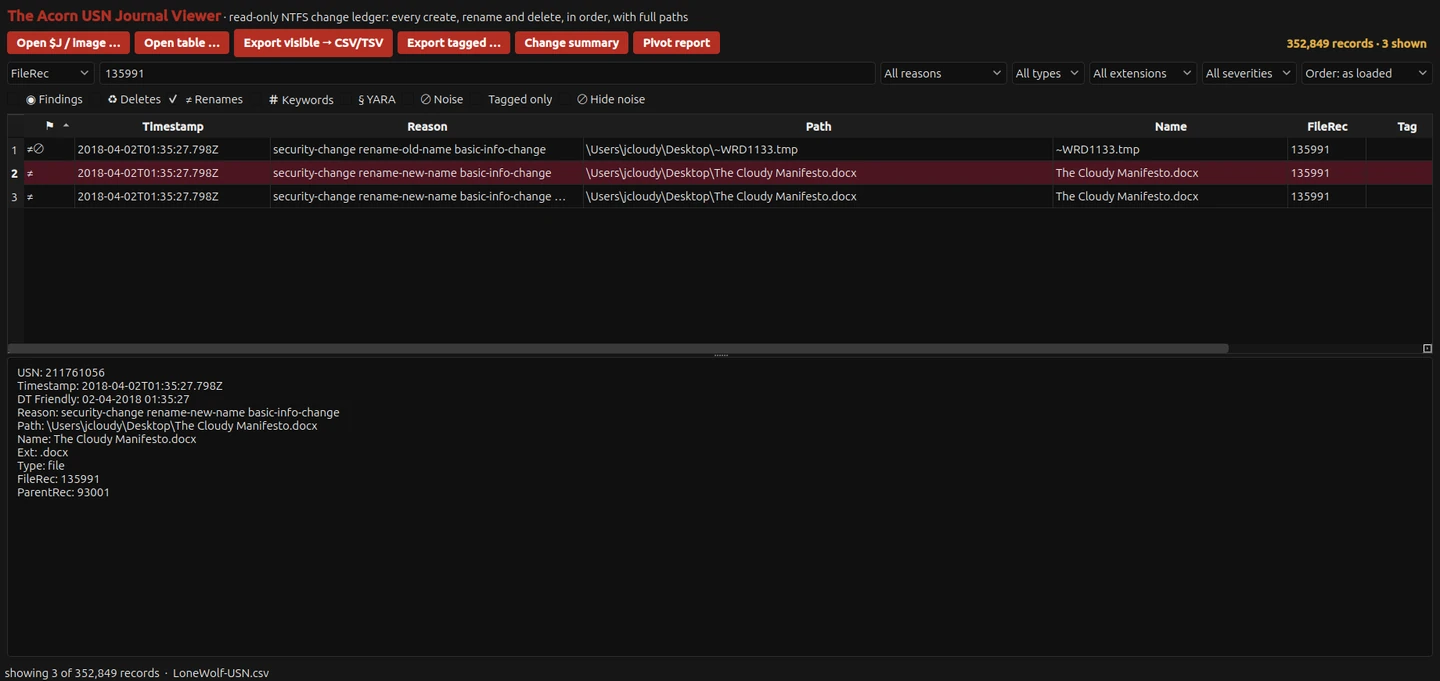The image size is (1440, 681).
Task: Sort by the FileRec column header
Action: (1327, 126)
